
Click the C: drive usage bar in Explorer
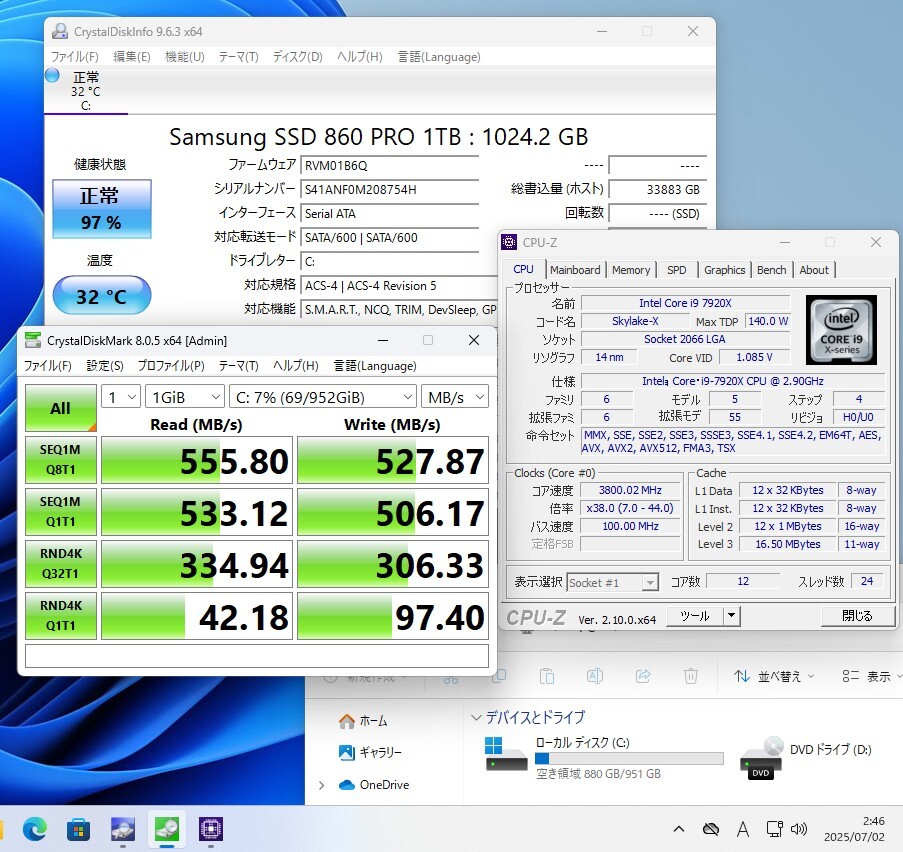click(629, 759)
